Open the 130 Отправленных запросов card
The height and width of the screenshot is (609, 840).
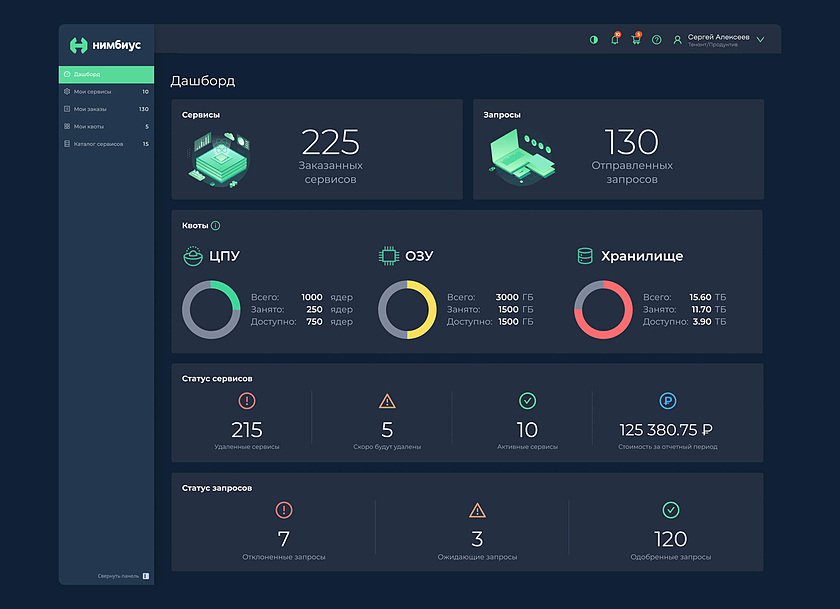pos(618,149)
